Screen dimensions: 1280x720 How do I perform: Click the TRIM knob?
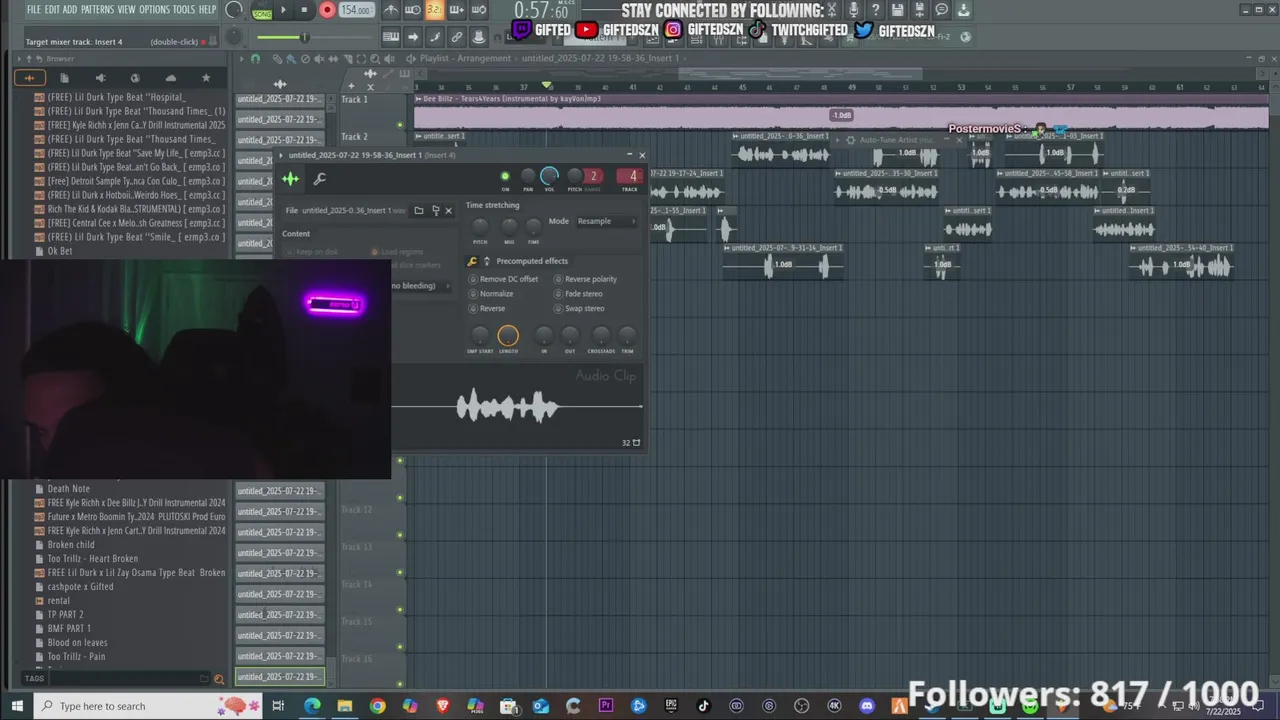point(627,335)
